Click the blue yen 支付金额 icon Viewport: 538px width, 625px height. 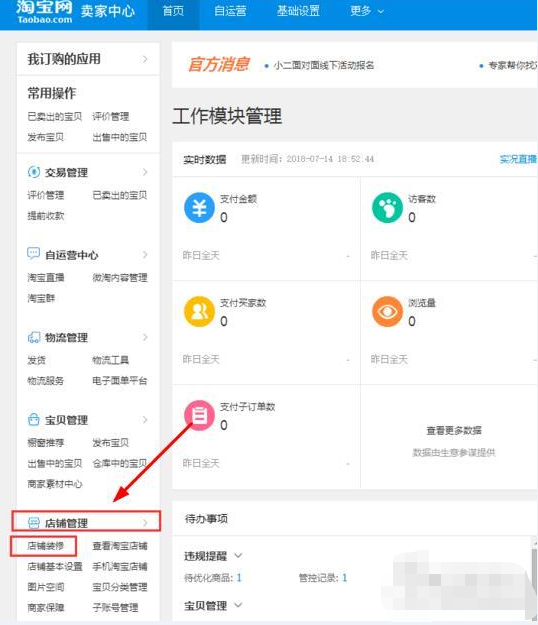[199, 207]
